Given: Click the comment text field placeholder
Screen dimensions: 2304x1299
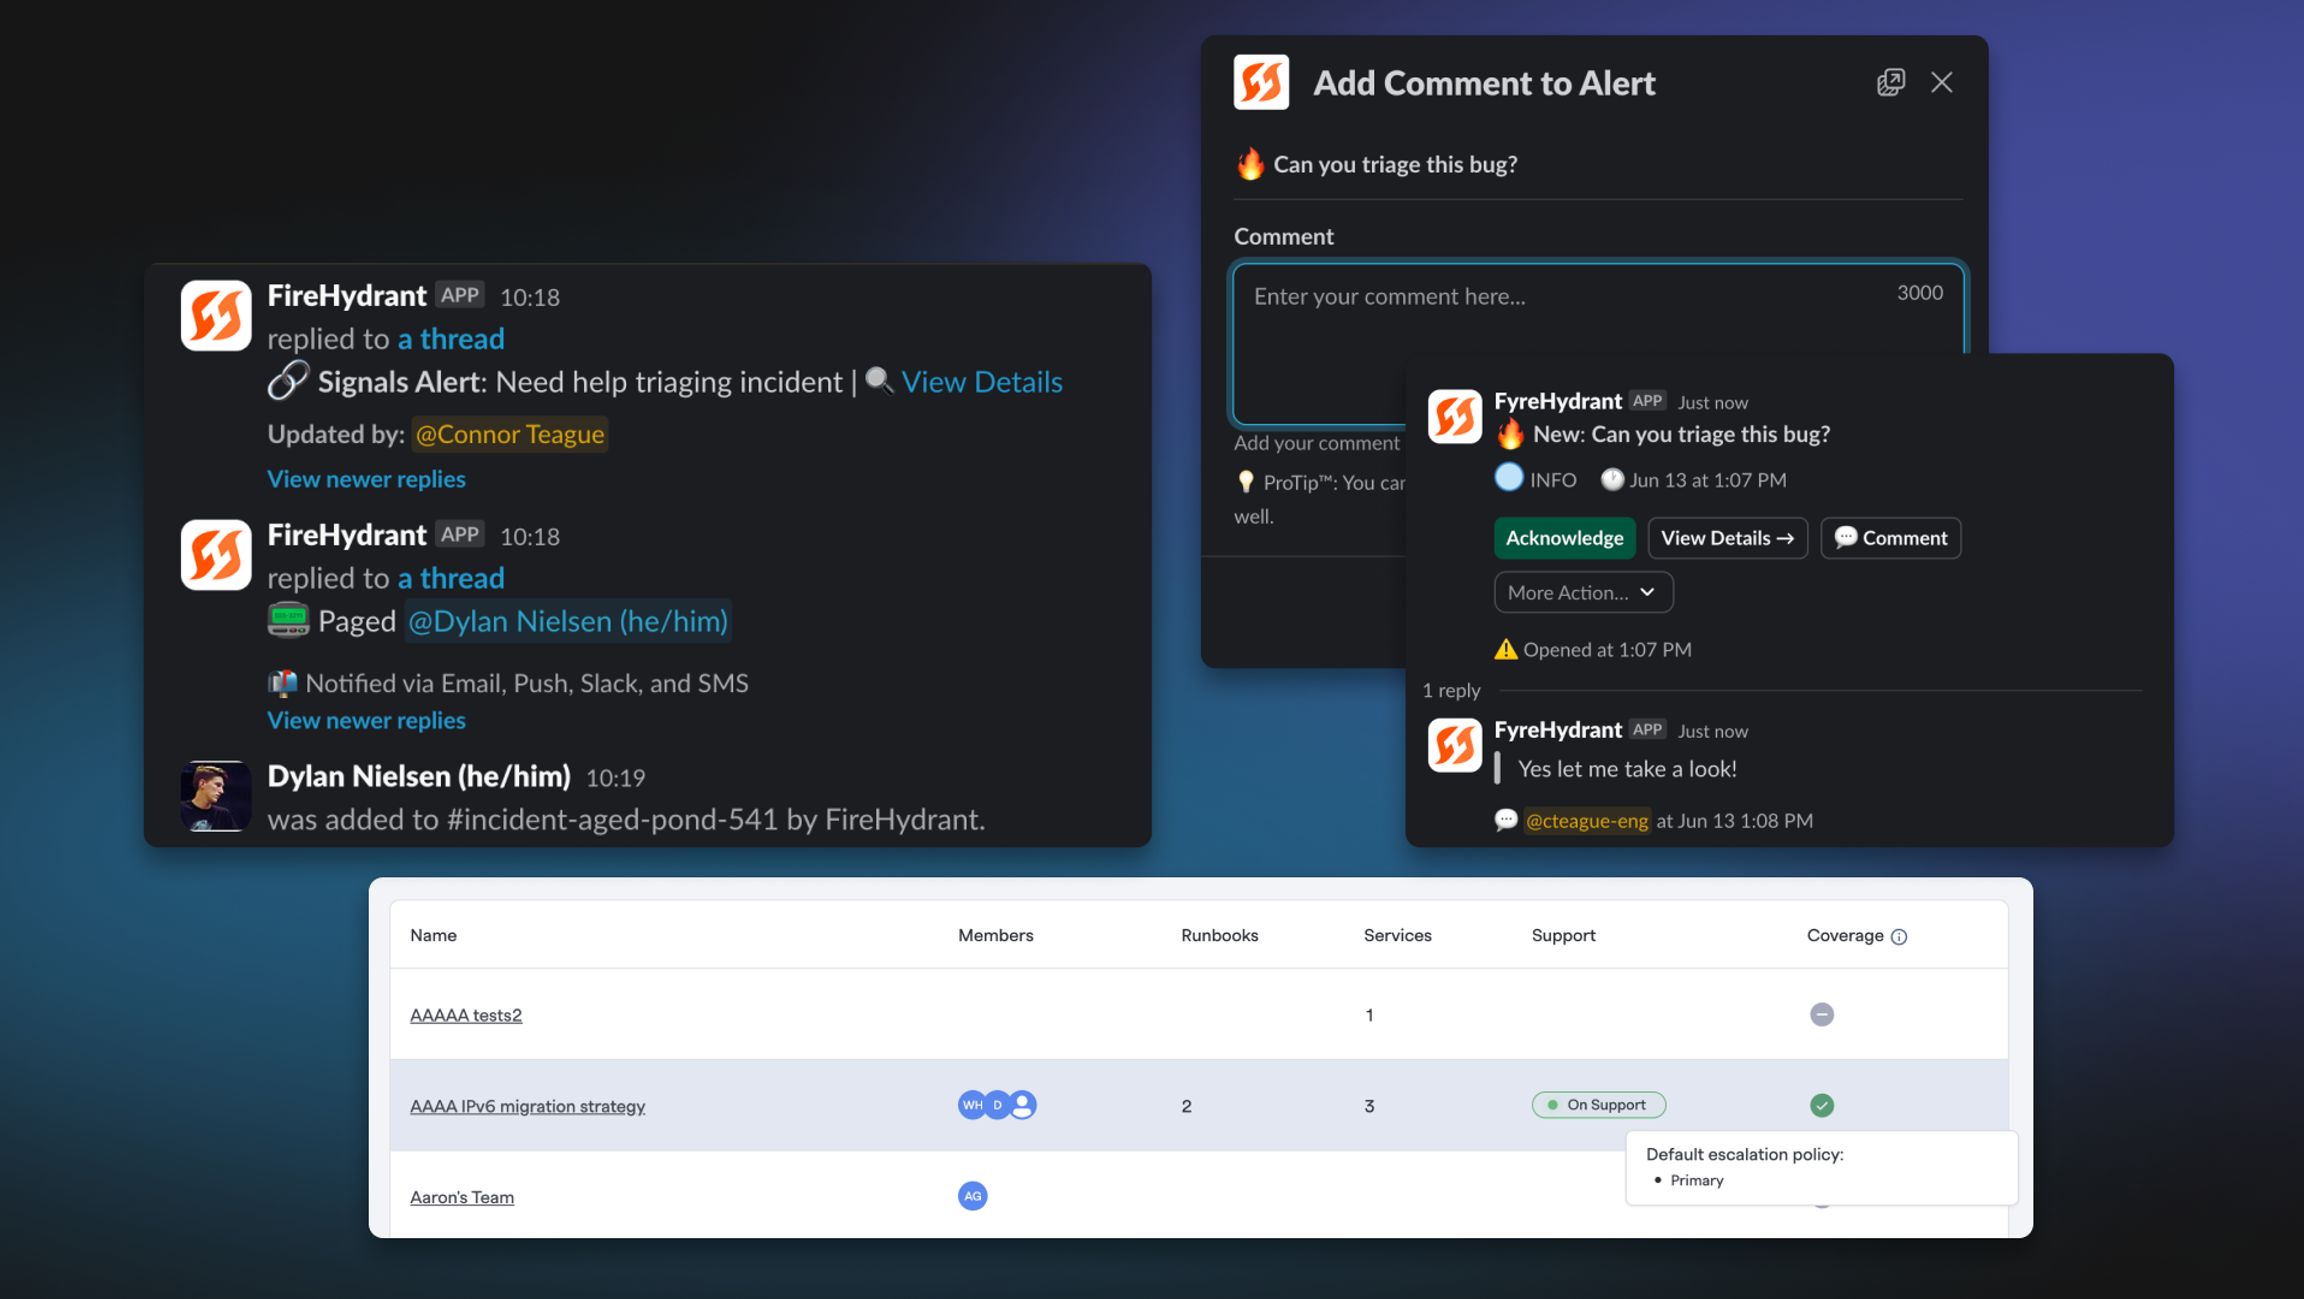Looking at the screenshot, I should (1389, 296).
